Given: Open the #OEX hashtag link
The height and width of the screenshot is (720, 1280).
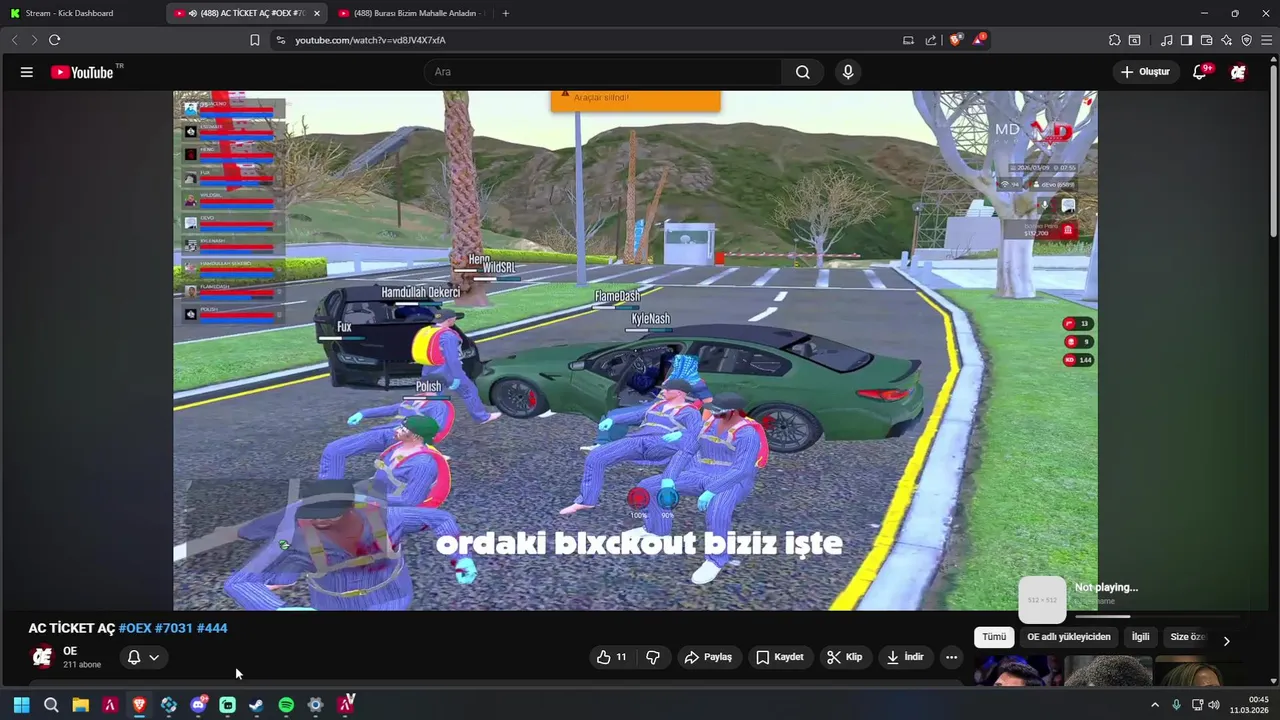Looking at the screenshot, I should click(135, 628).
